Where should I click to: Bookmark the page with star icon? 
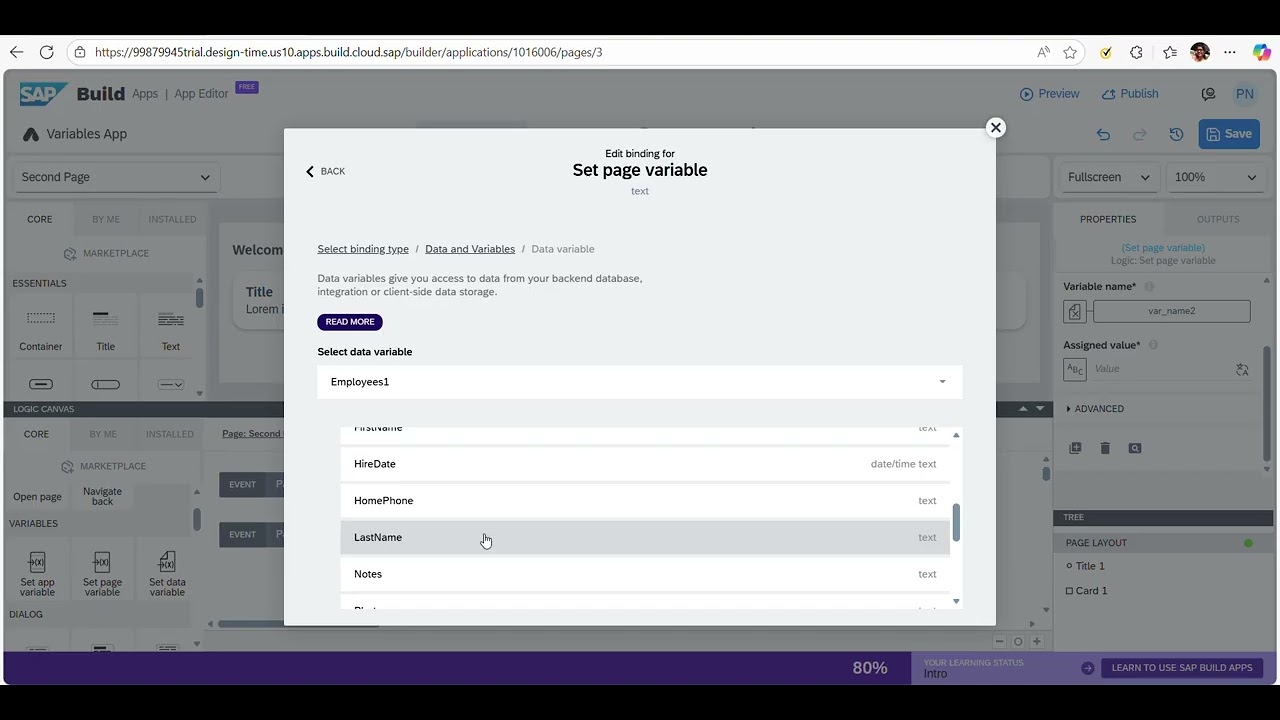[1070, 52]
